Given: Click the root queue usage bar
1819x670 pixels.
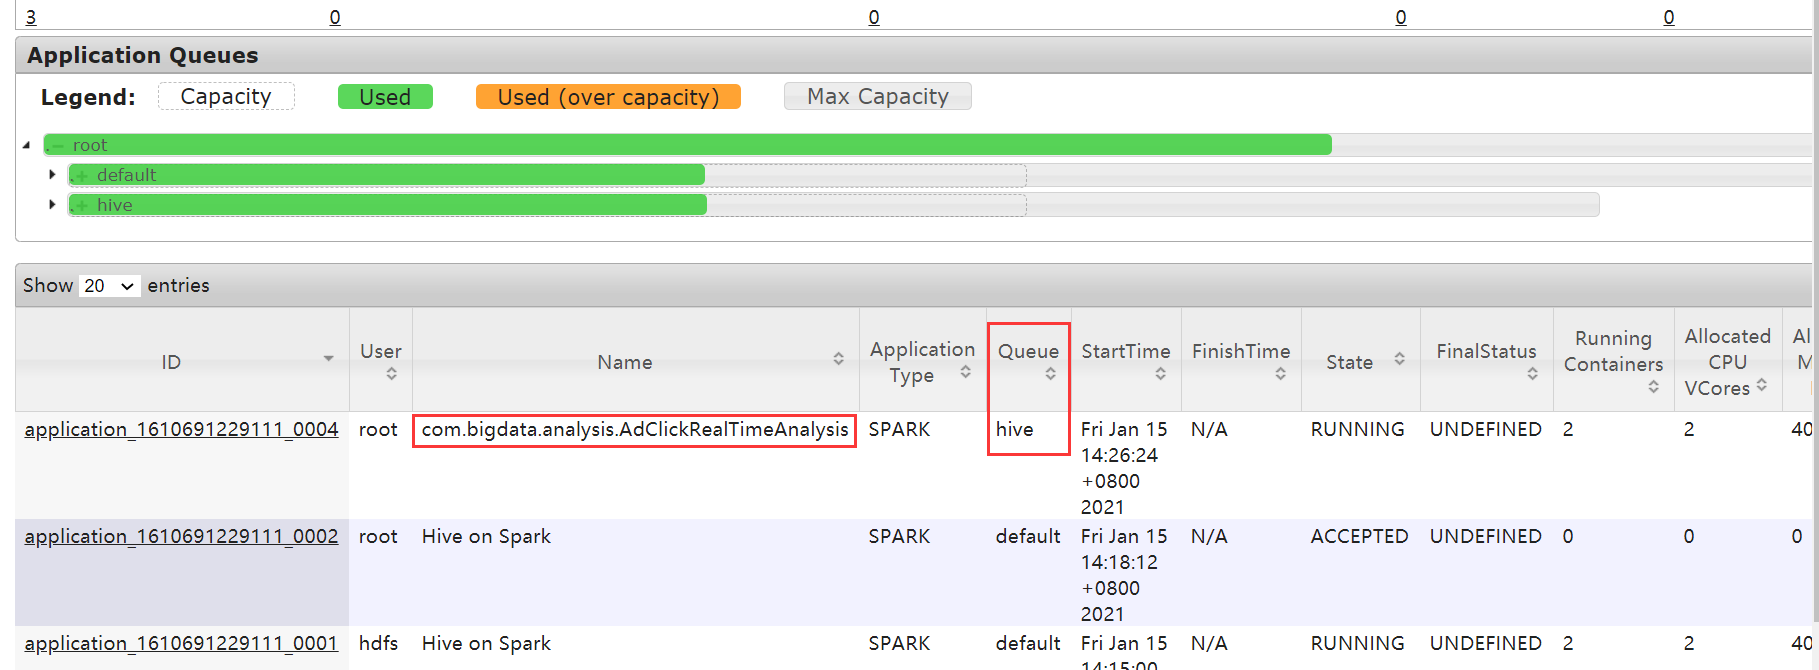Looking at the screenshot, I should click(688, 145).
